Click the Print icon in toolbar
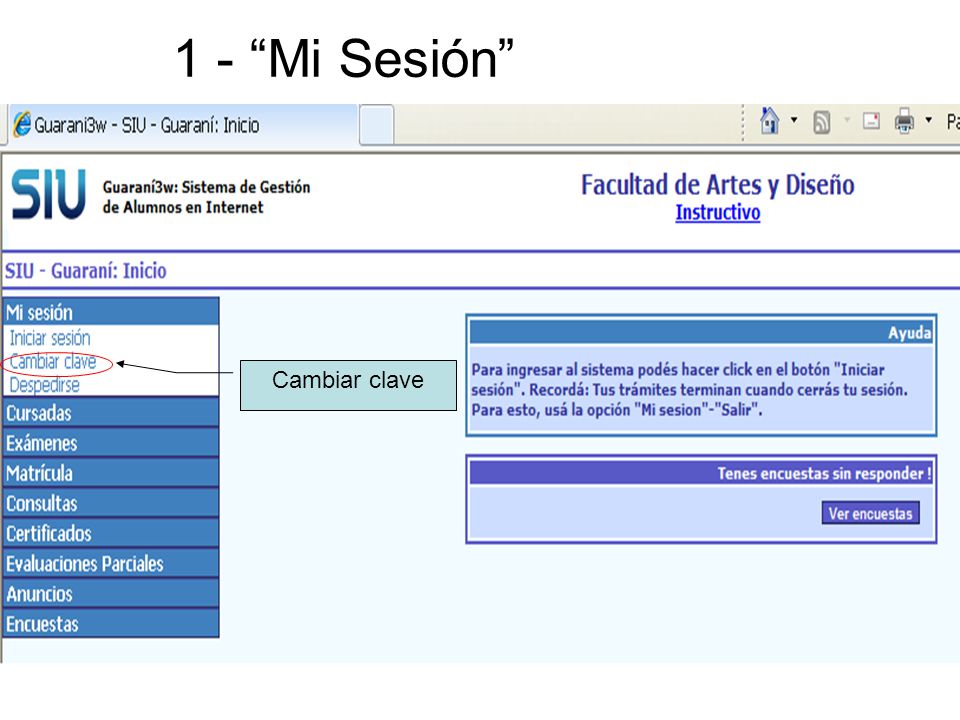 tap(904, 121)
